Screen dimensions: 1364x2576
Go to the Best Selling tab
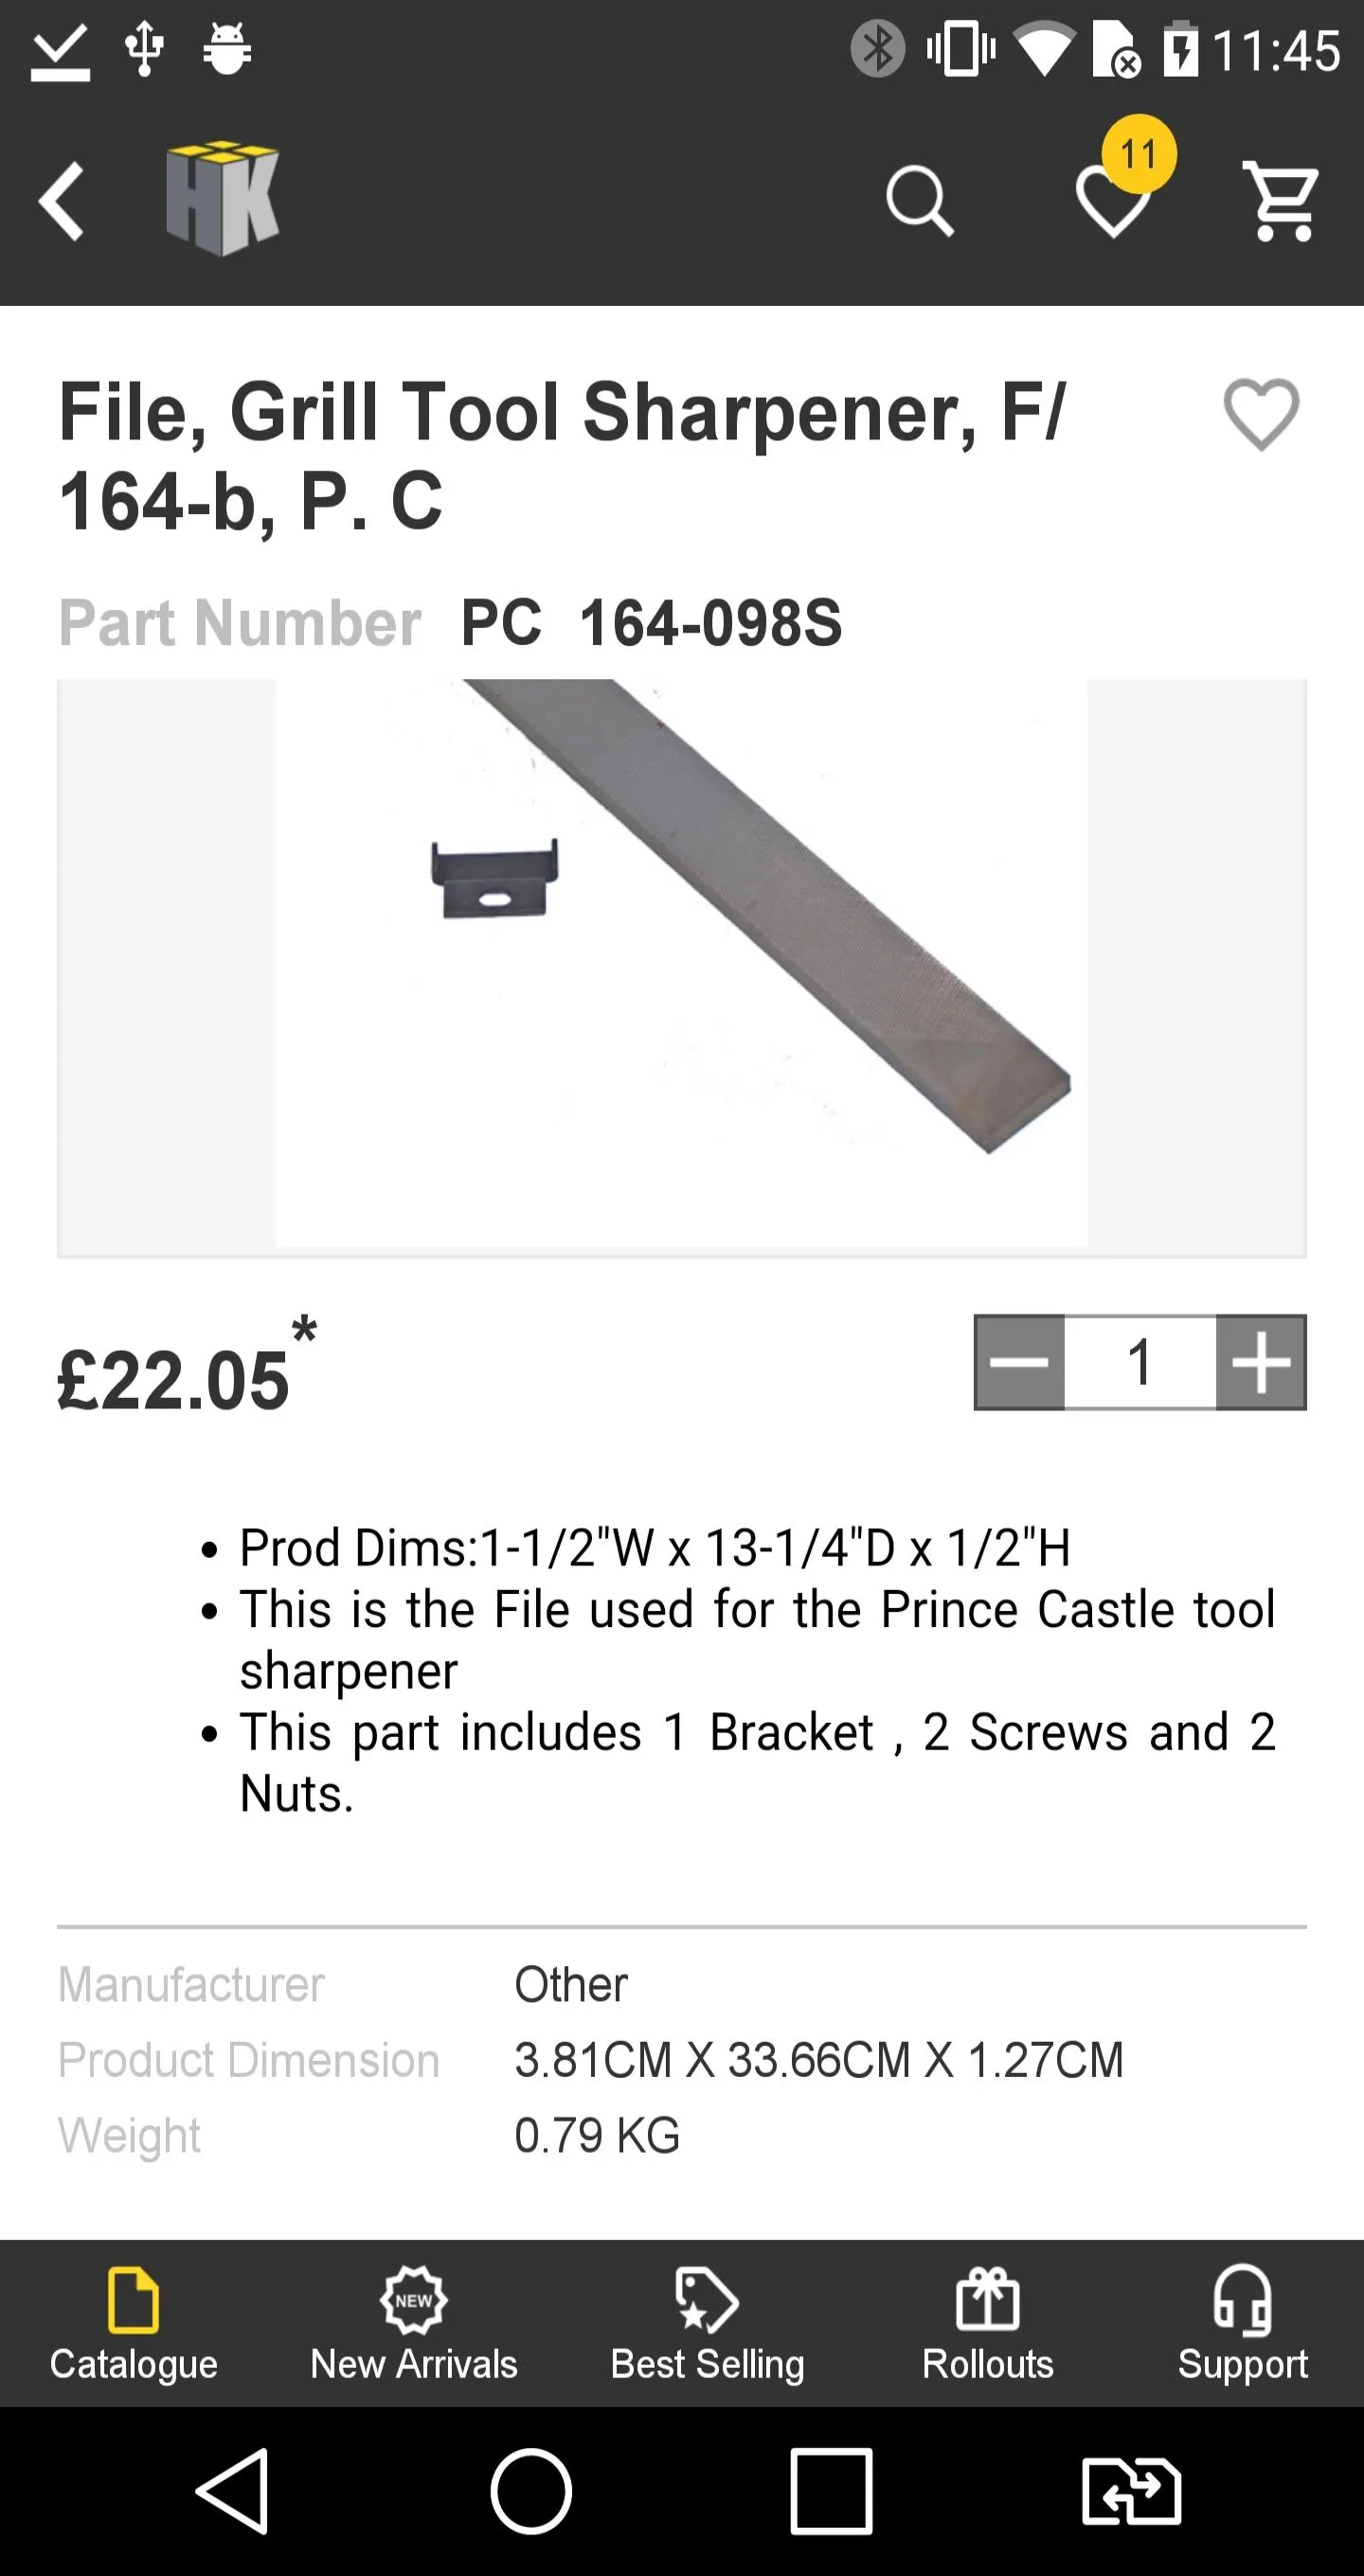click(x=707, y=2323)
